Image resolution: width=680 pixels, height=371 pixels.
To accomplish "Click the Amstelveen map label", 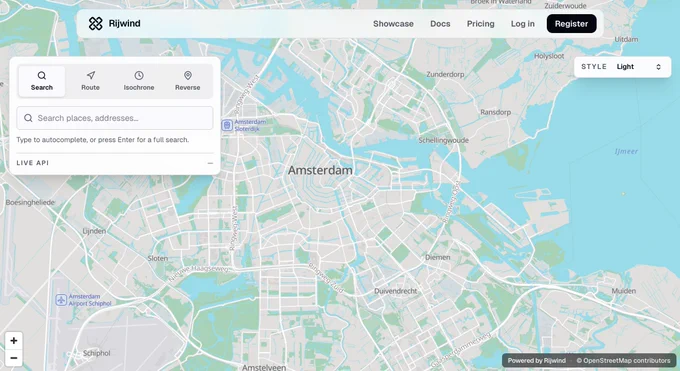I will (x=264, y=368).
